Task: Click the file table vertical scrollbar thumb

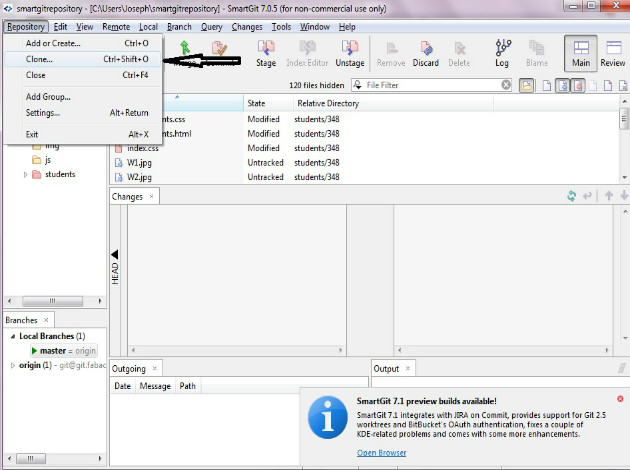Action: (x=624, y=119)
